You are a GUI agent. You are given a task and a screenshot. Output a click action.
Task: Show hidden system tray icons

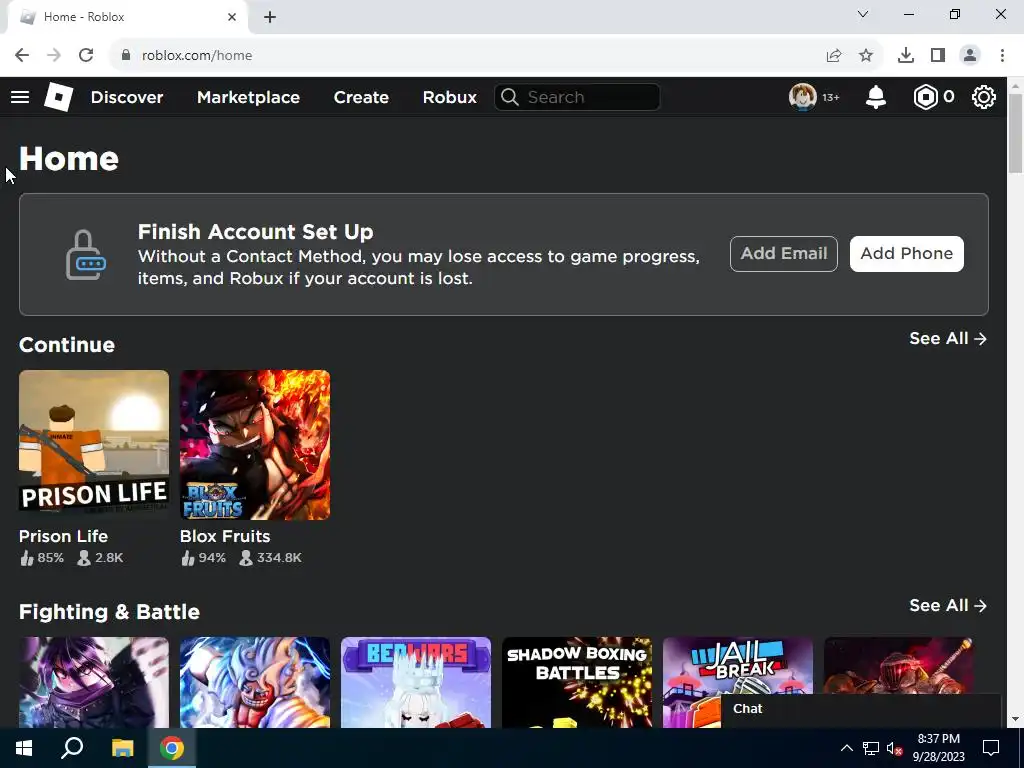pos(846,748)
